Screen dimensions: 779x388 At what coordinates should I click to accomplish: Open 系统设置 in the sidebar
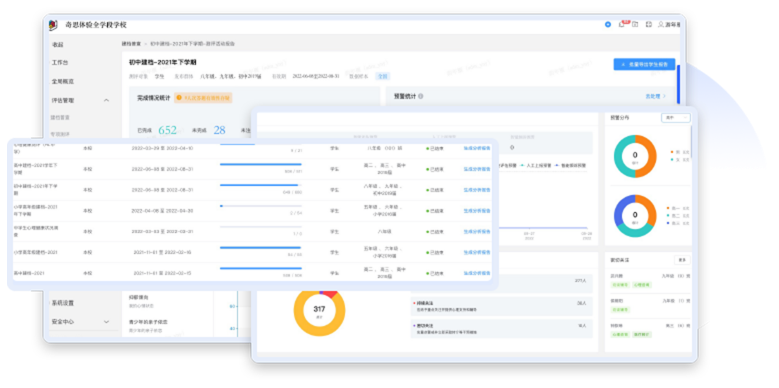63,303
